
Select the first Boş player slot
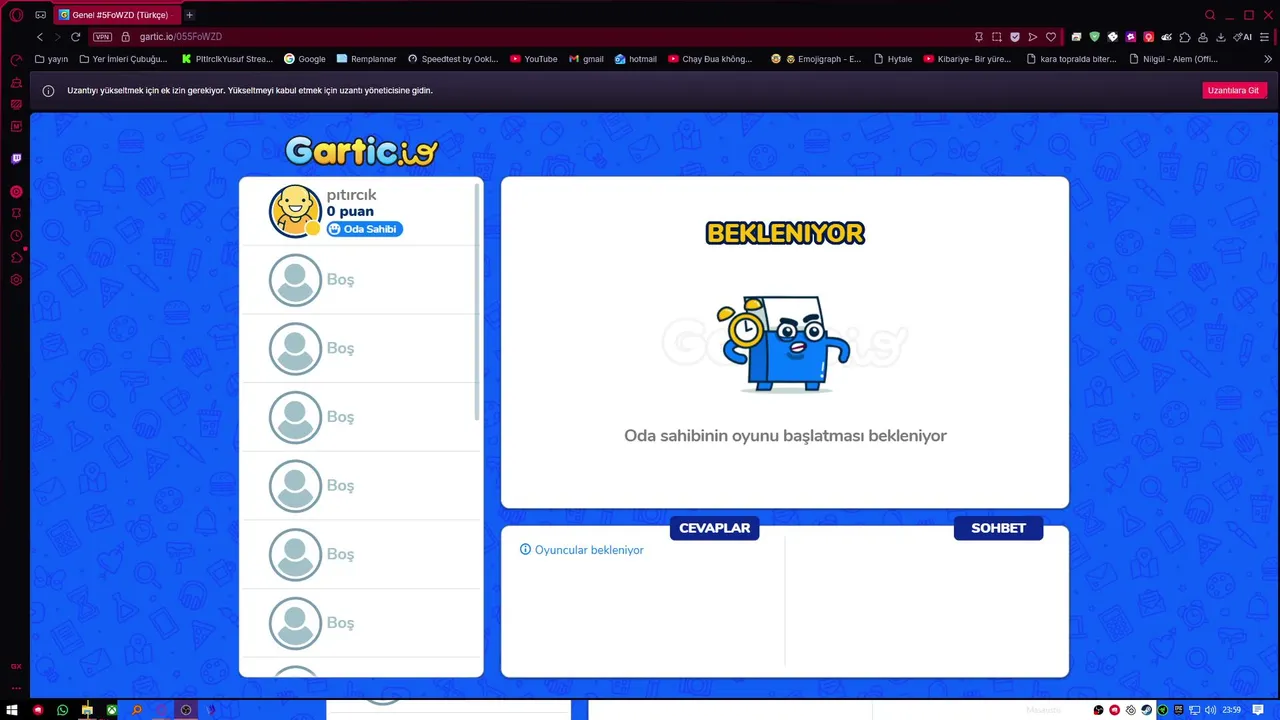click(360, 279)
